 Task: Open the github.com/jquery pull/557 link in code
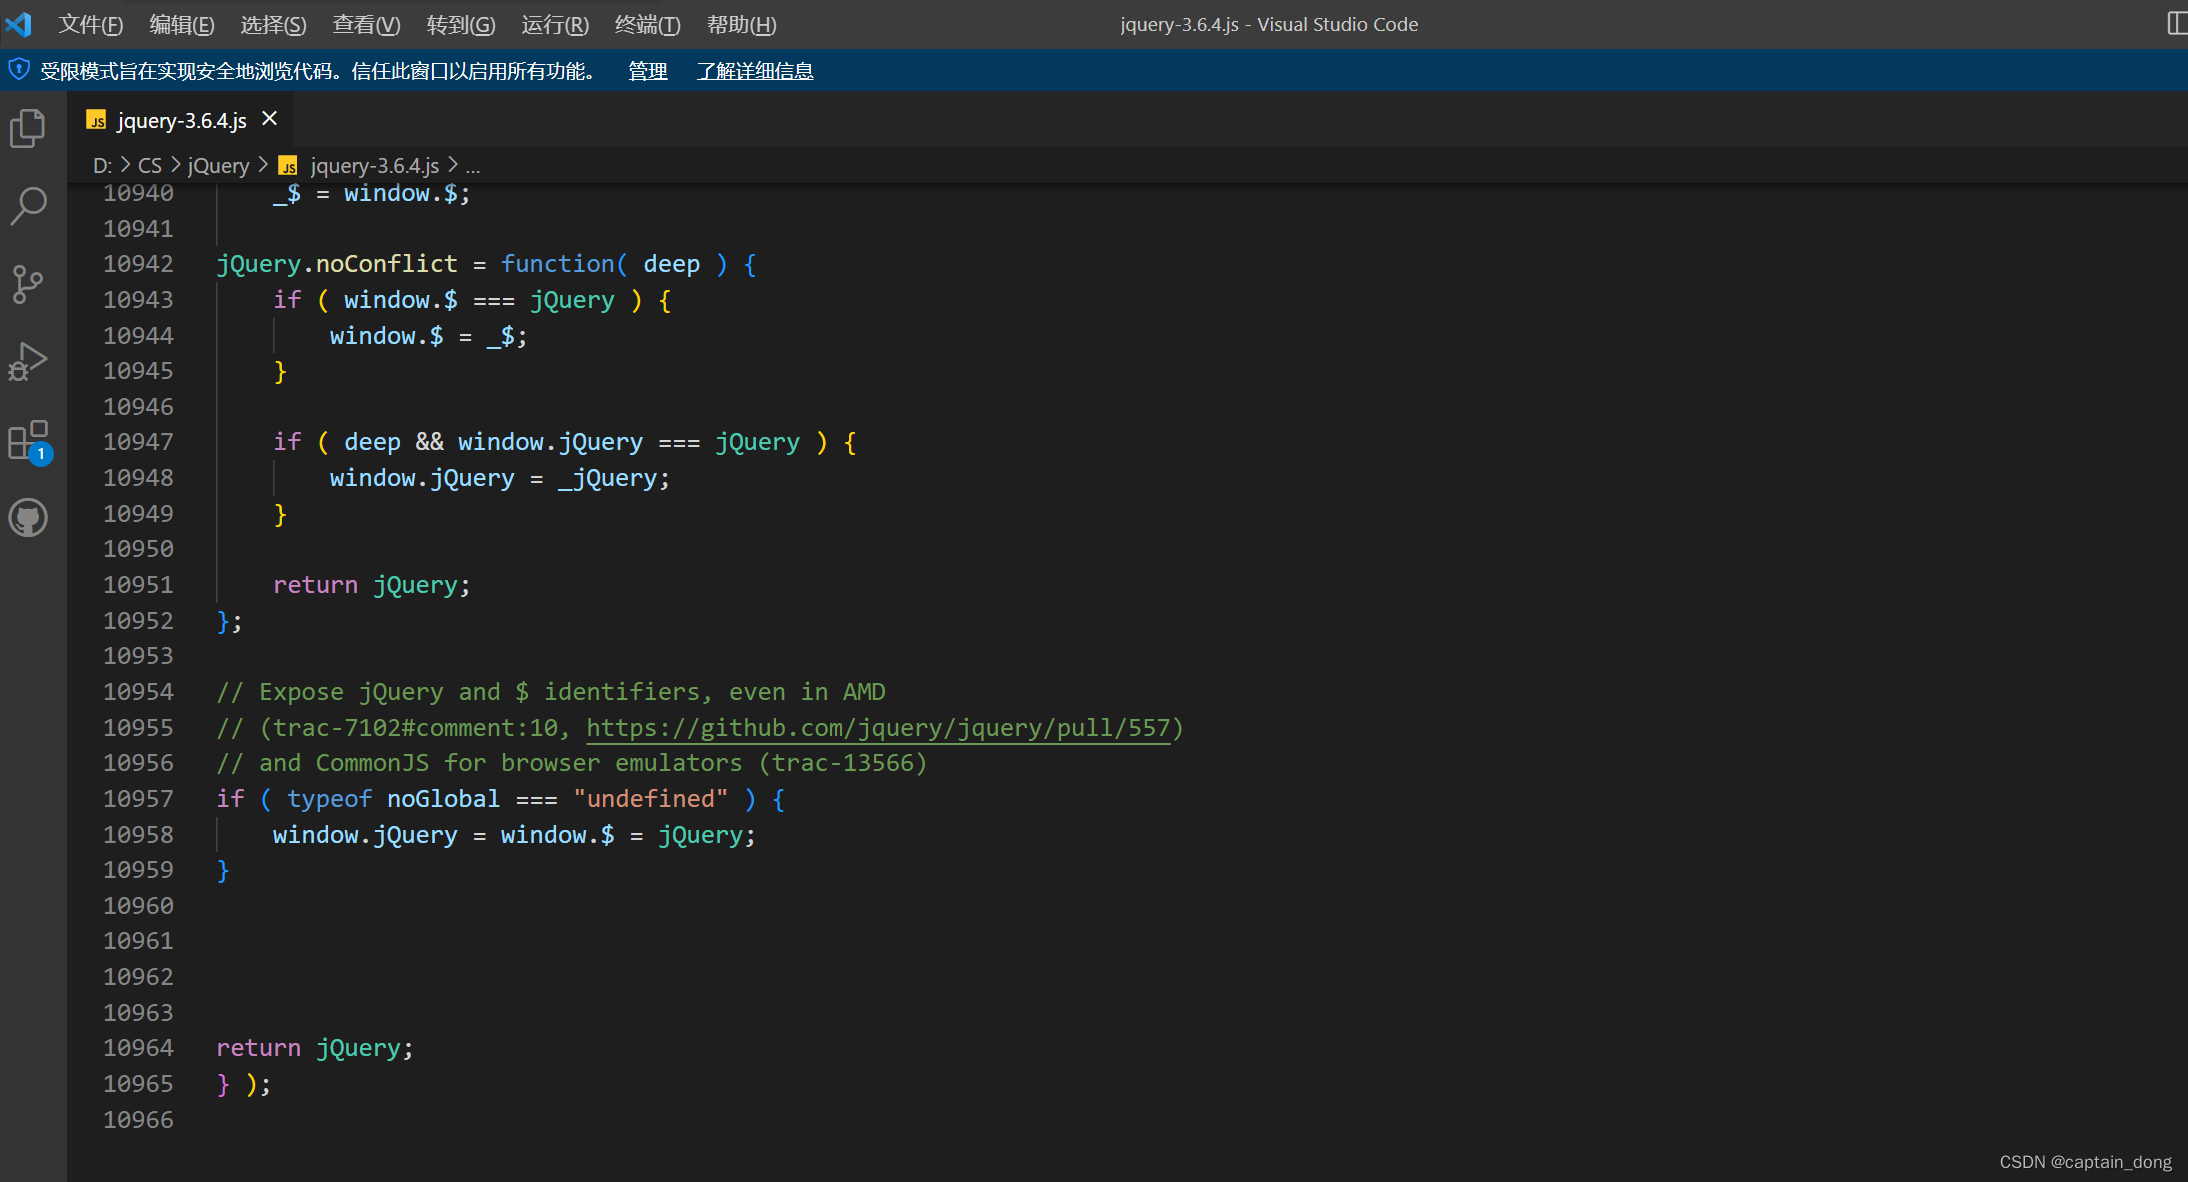click(x=878, y=727)
